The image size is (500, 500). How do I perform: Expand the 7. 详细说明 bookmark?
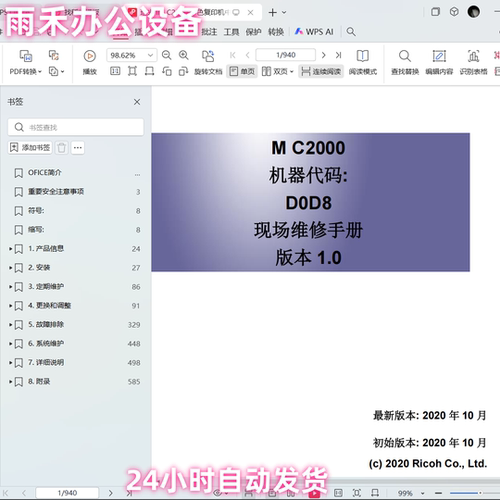(x=11, y=363)
